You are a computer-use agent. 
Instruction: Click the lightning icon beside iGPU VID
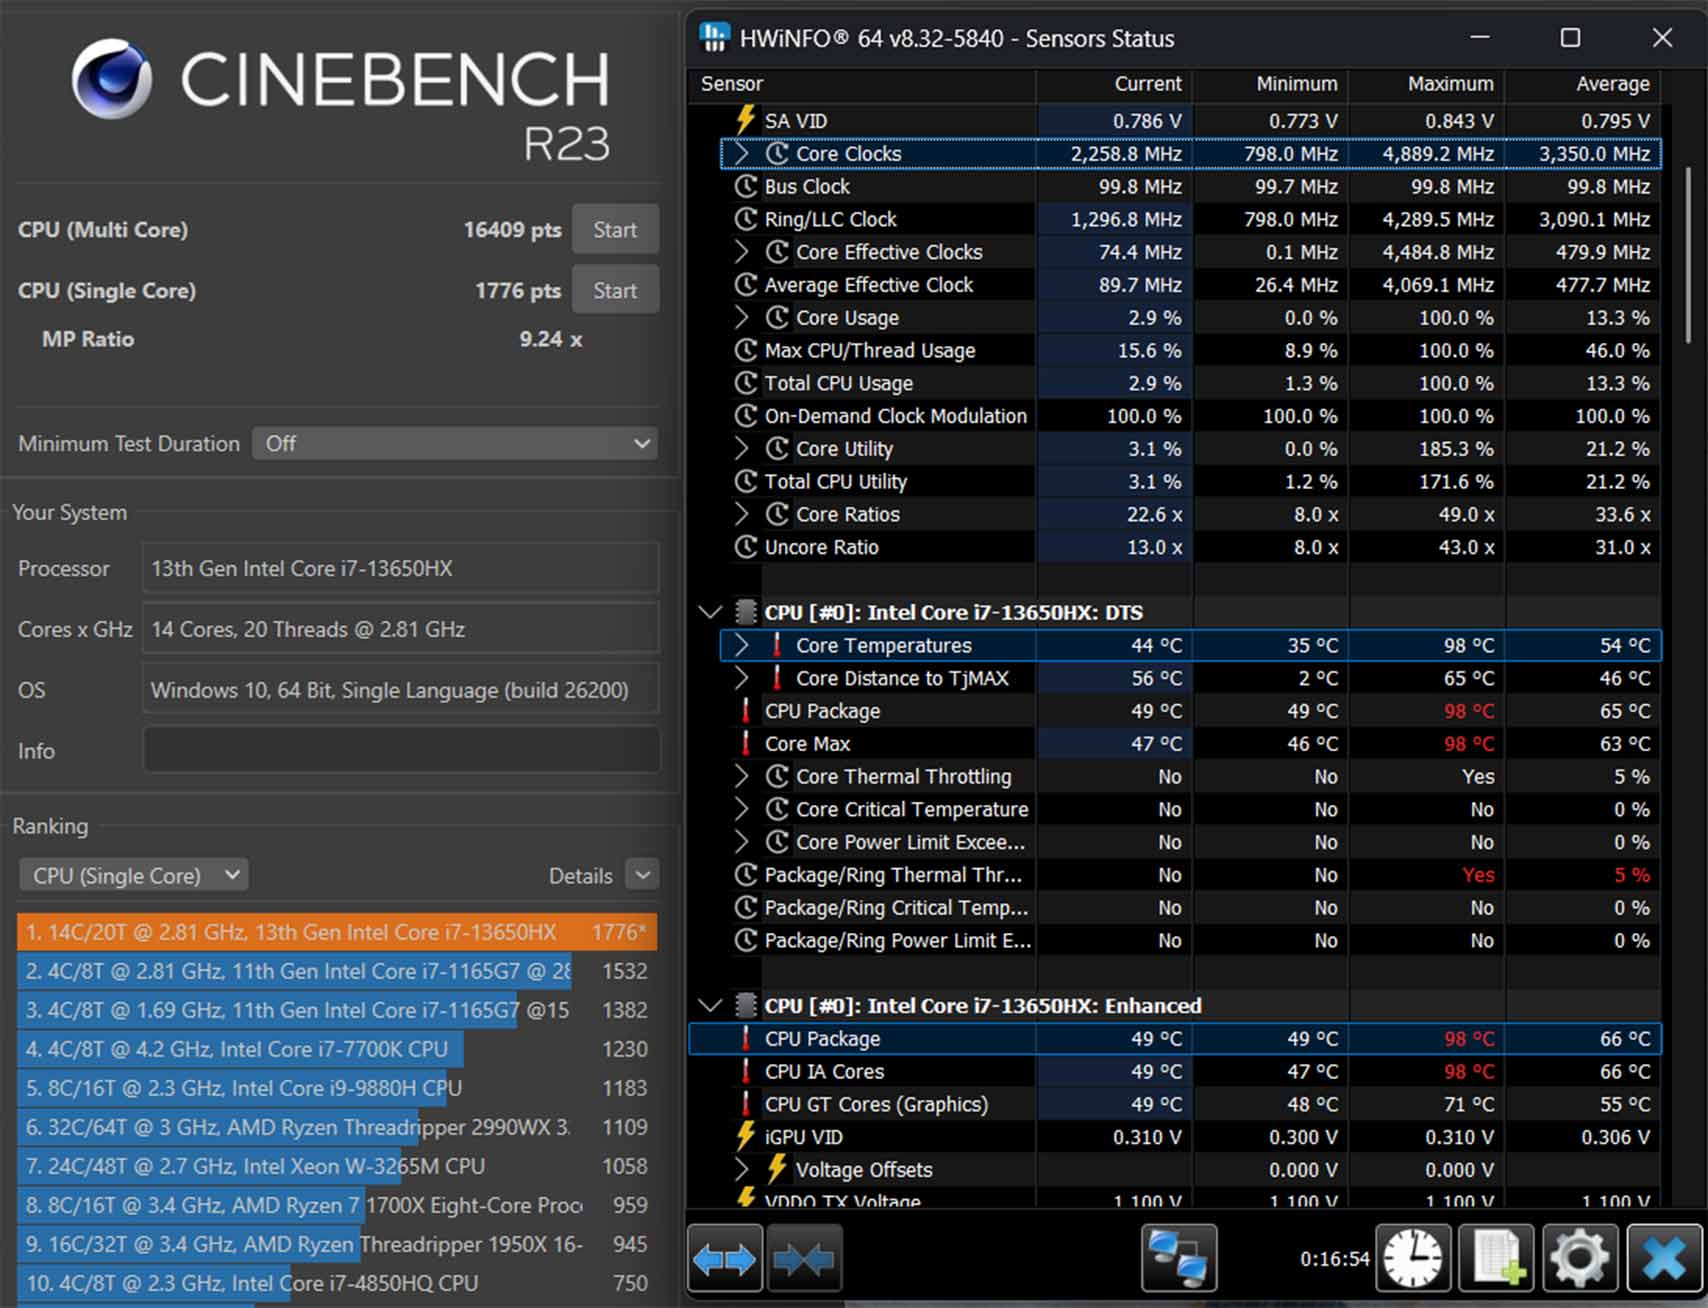(745, 1136)
